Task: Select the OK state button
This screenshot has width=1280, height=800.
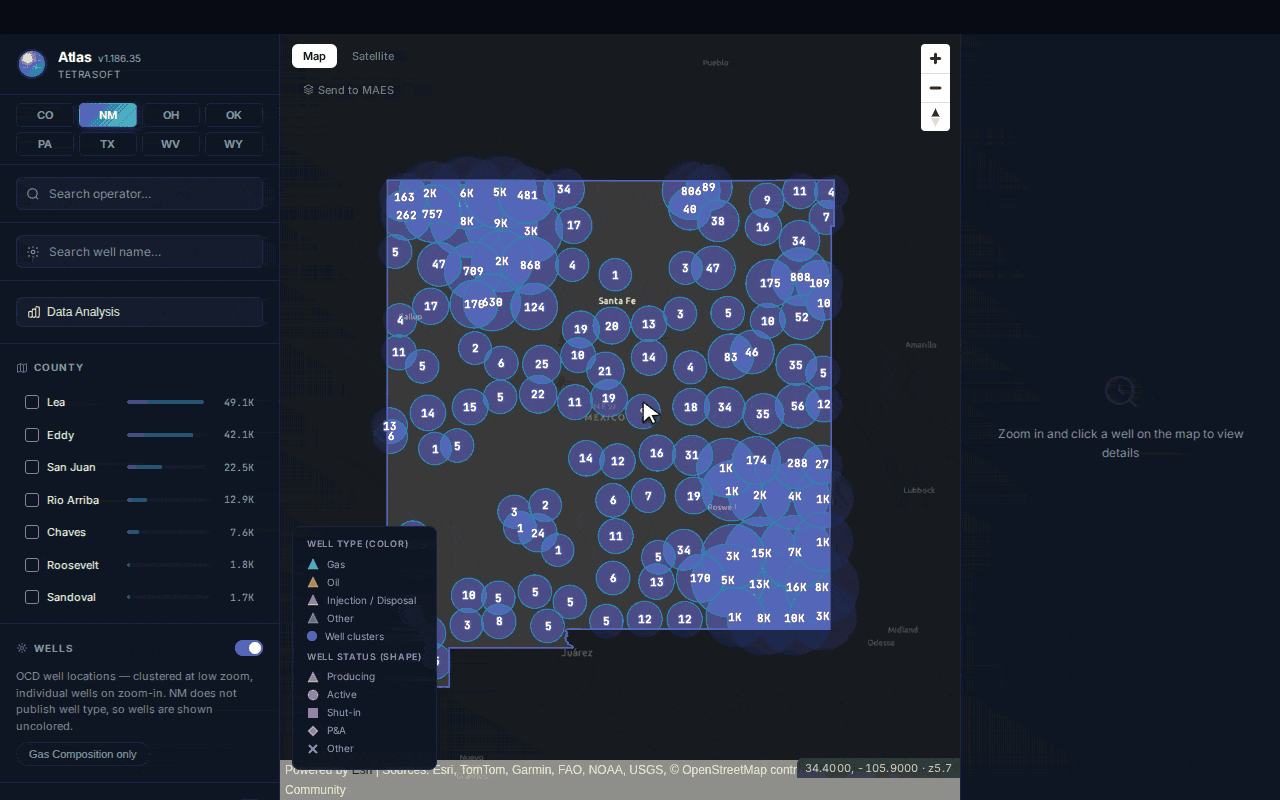Action: (x=234, y=115)
